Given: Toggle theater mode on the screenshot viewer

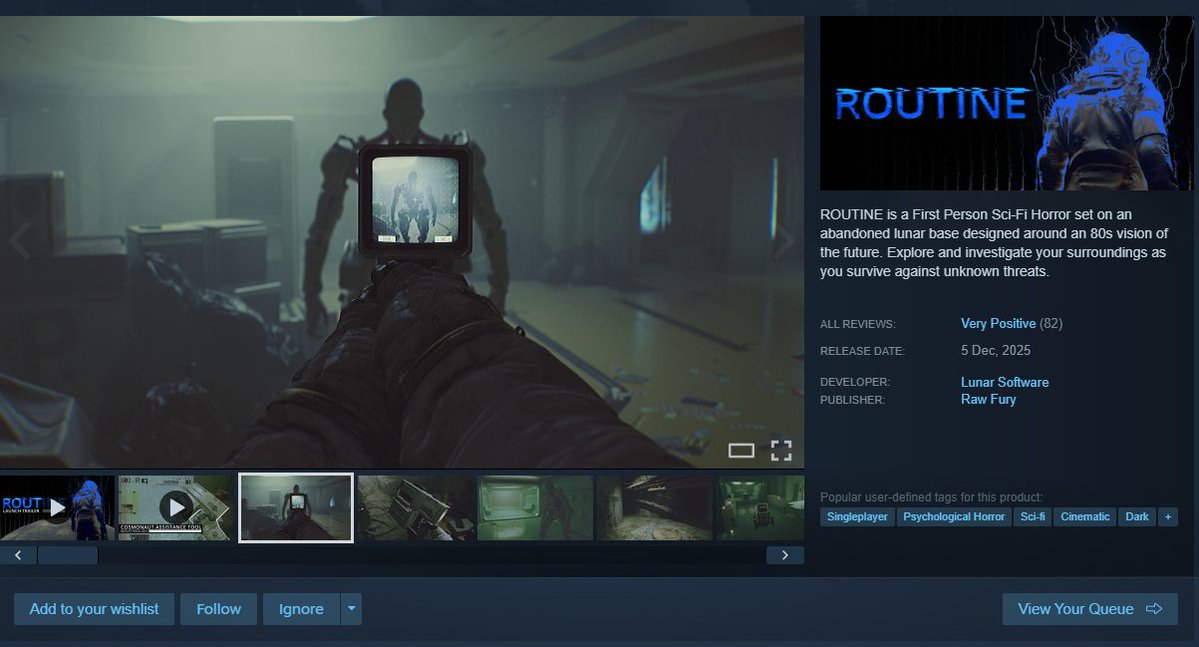Looking at the screenshot, I should [741, 450].
